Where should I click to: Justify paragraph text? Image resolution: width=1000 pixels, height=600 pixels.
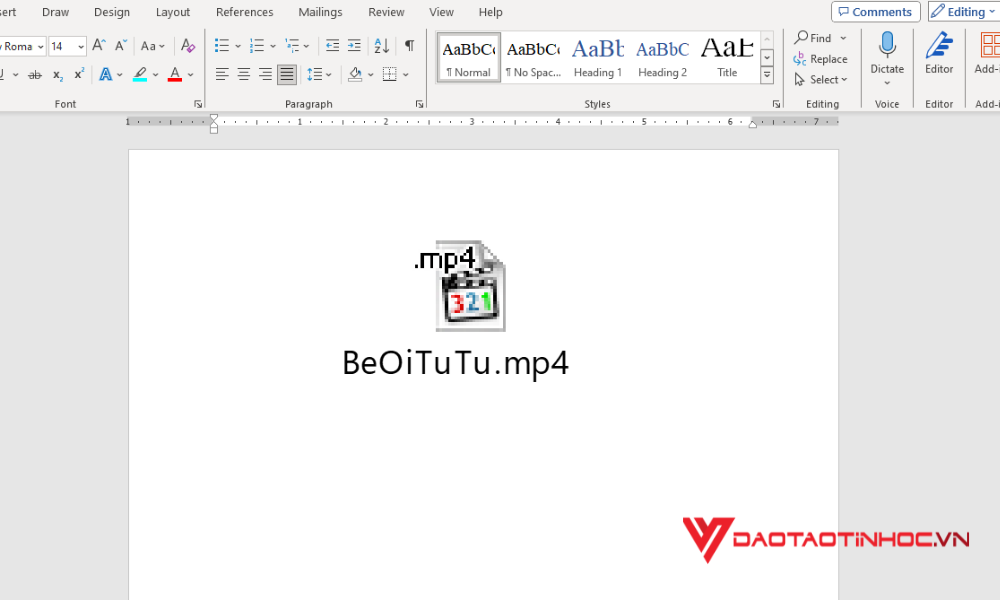coord(287,75)
